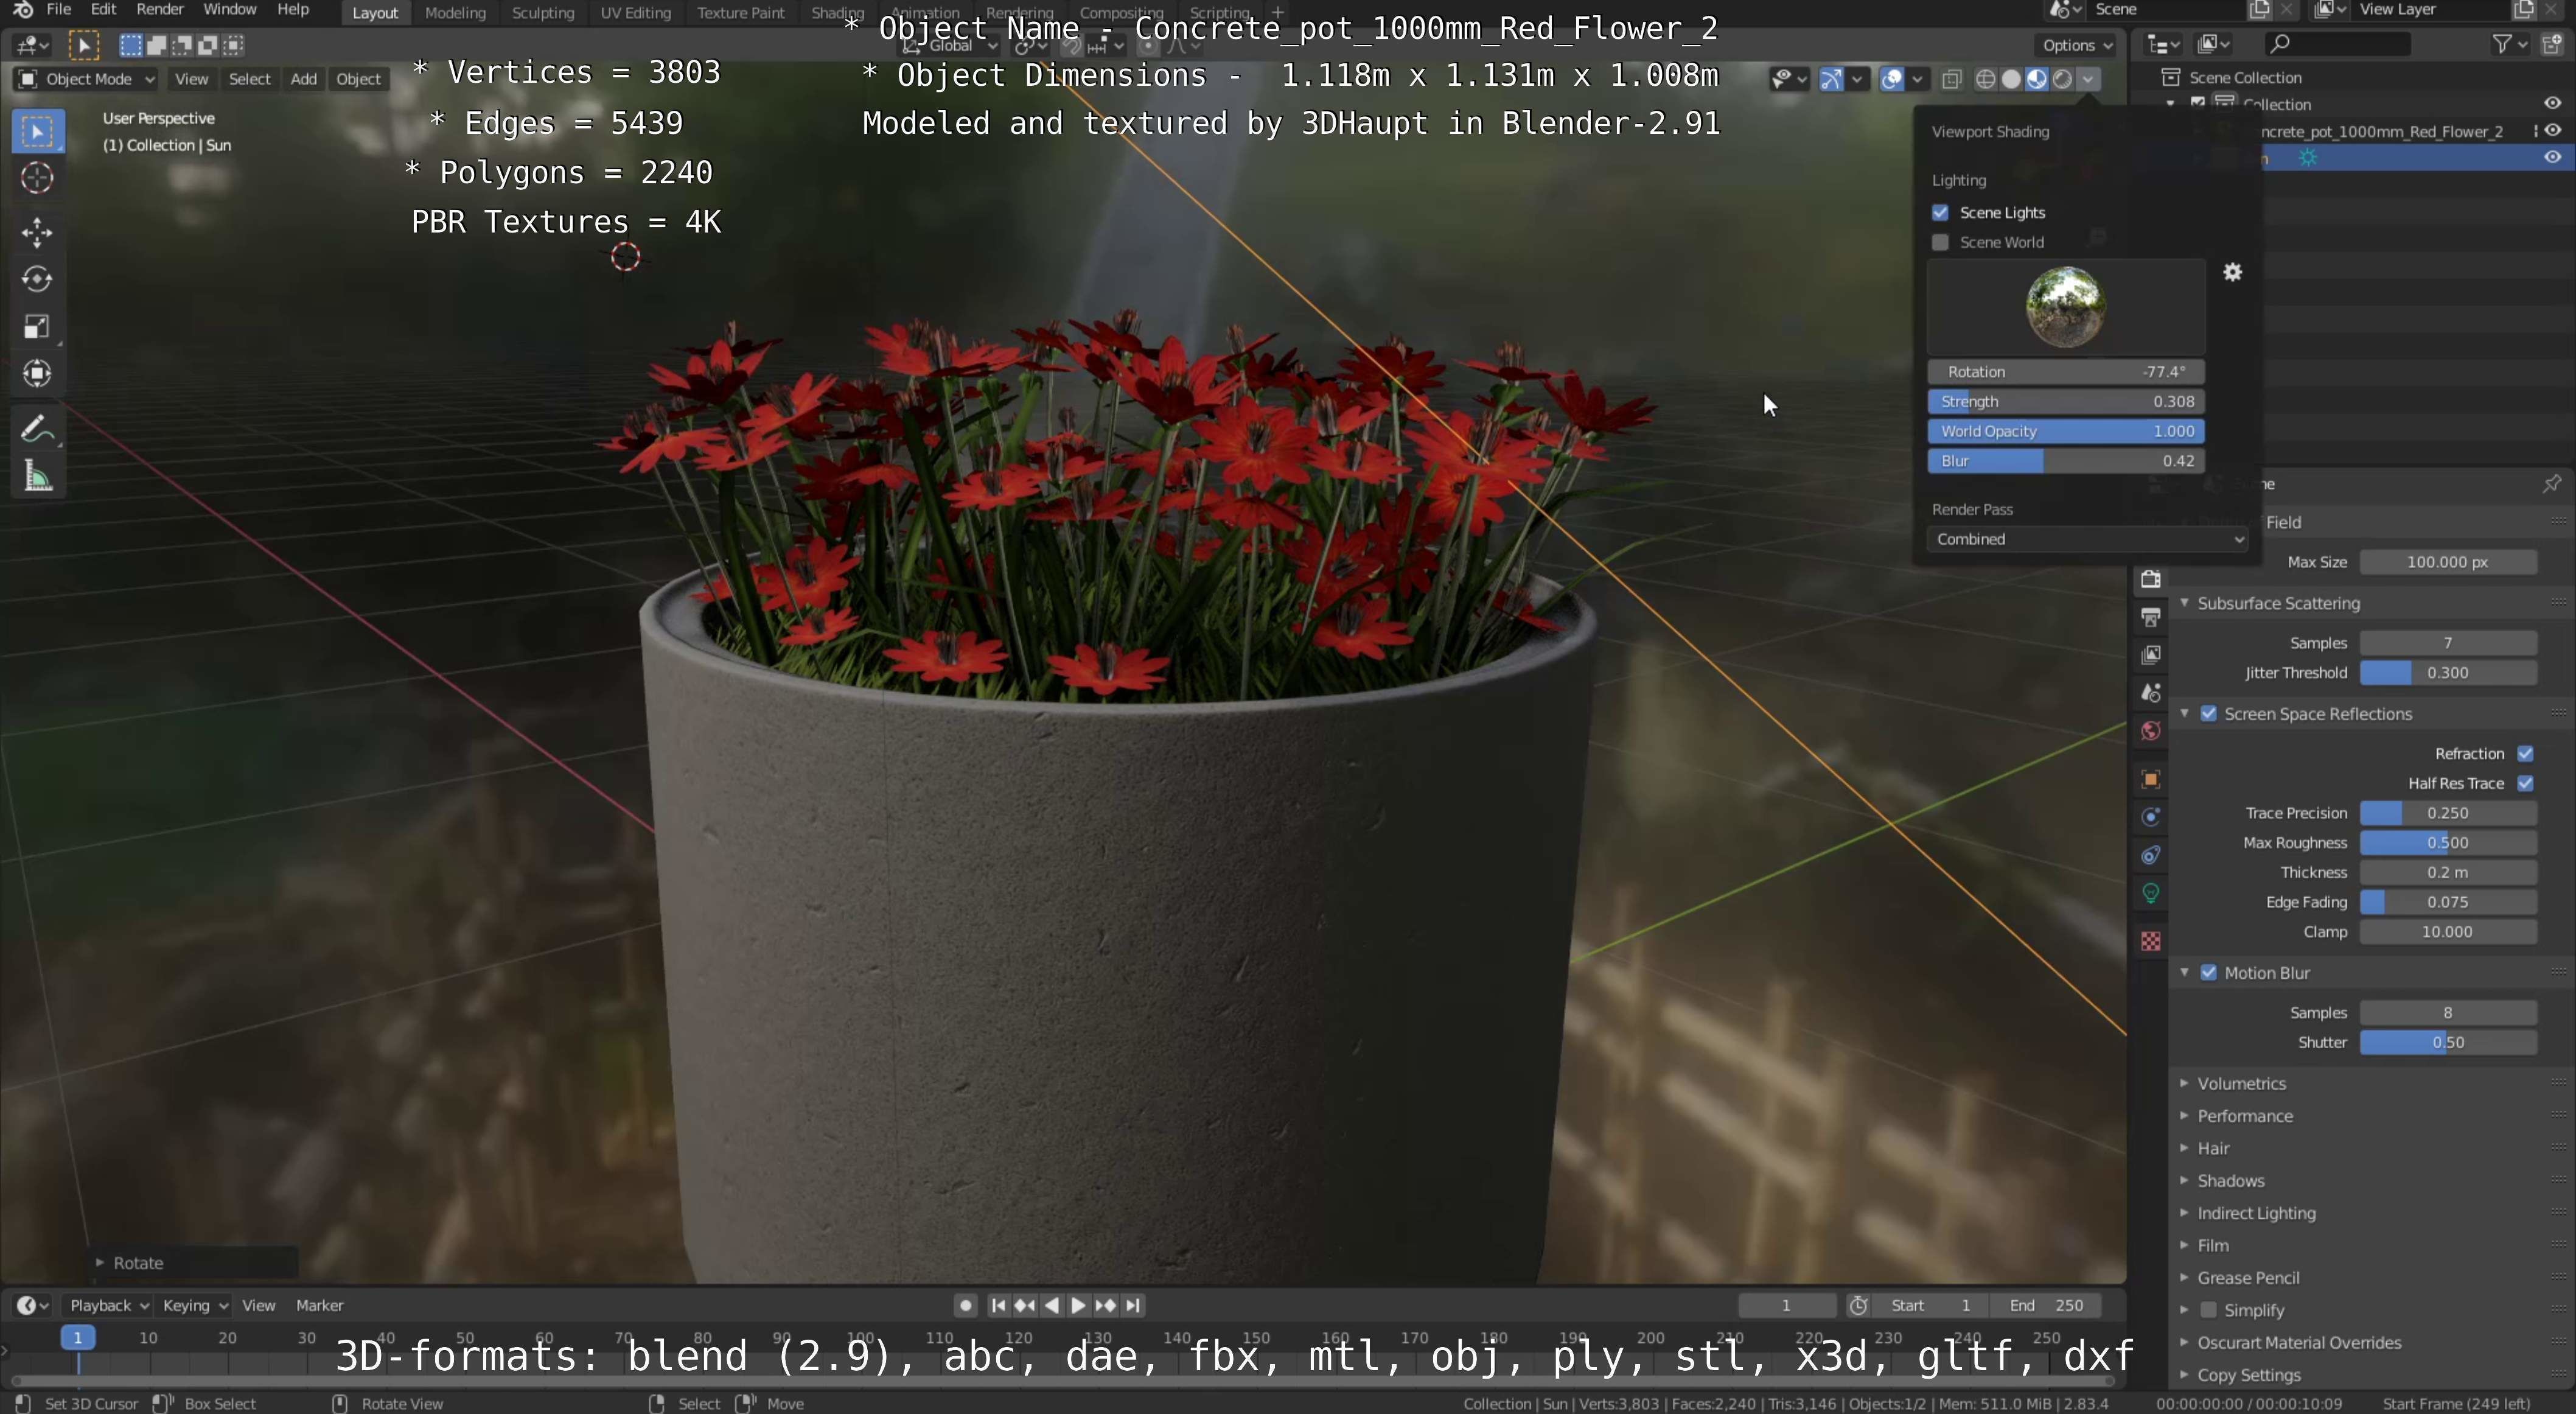Adjust Jitter Threshold slider
The image size is (2576, 1414).
(x=2448, y=673)
